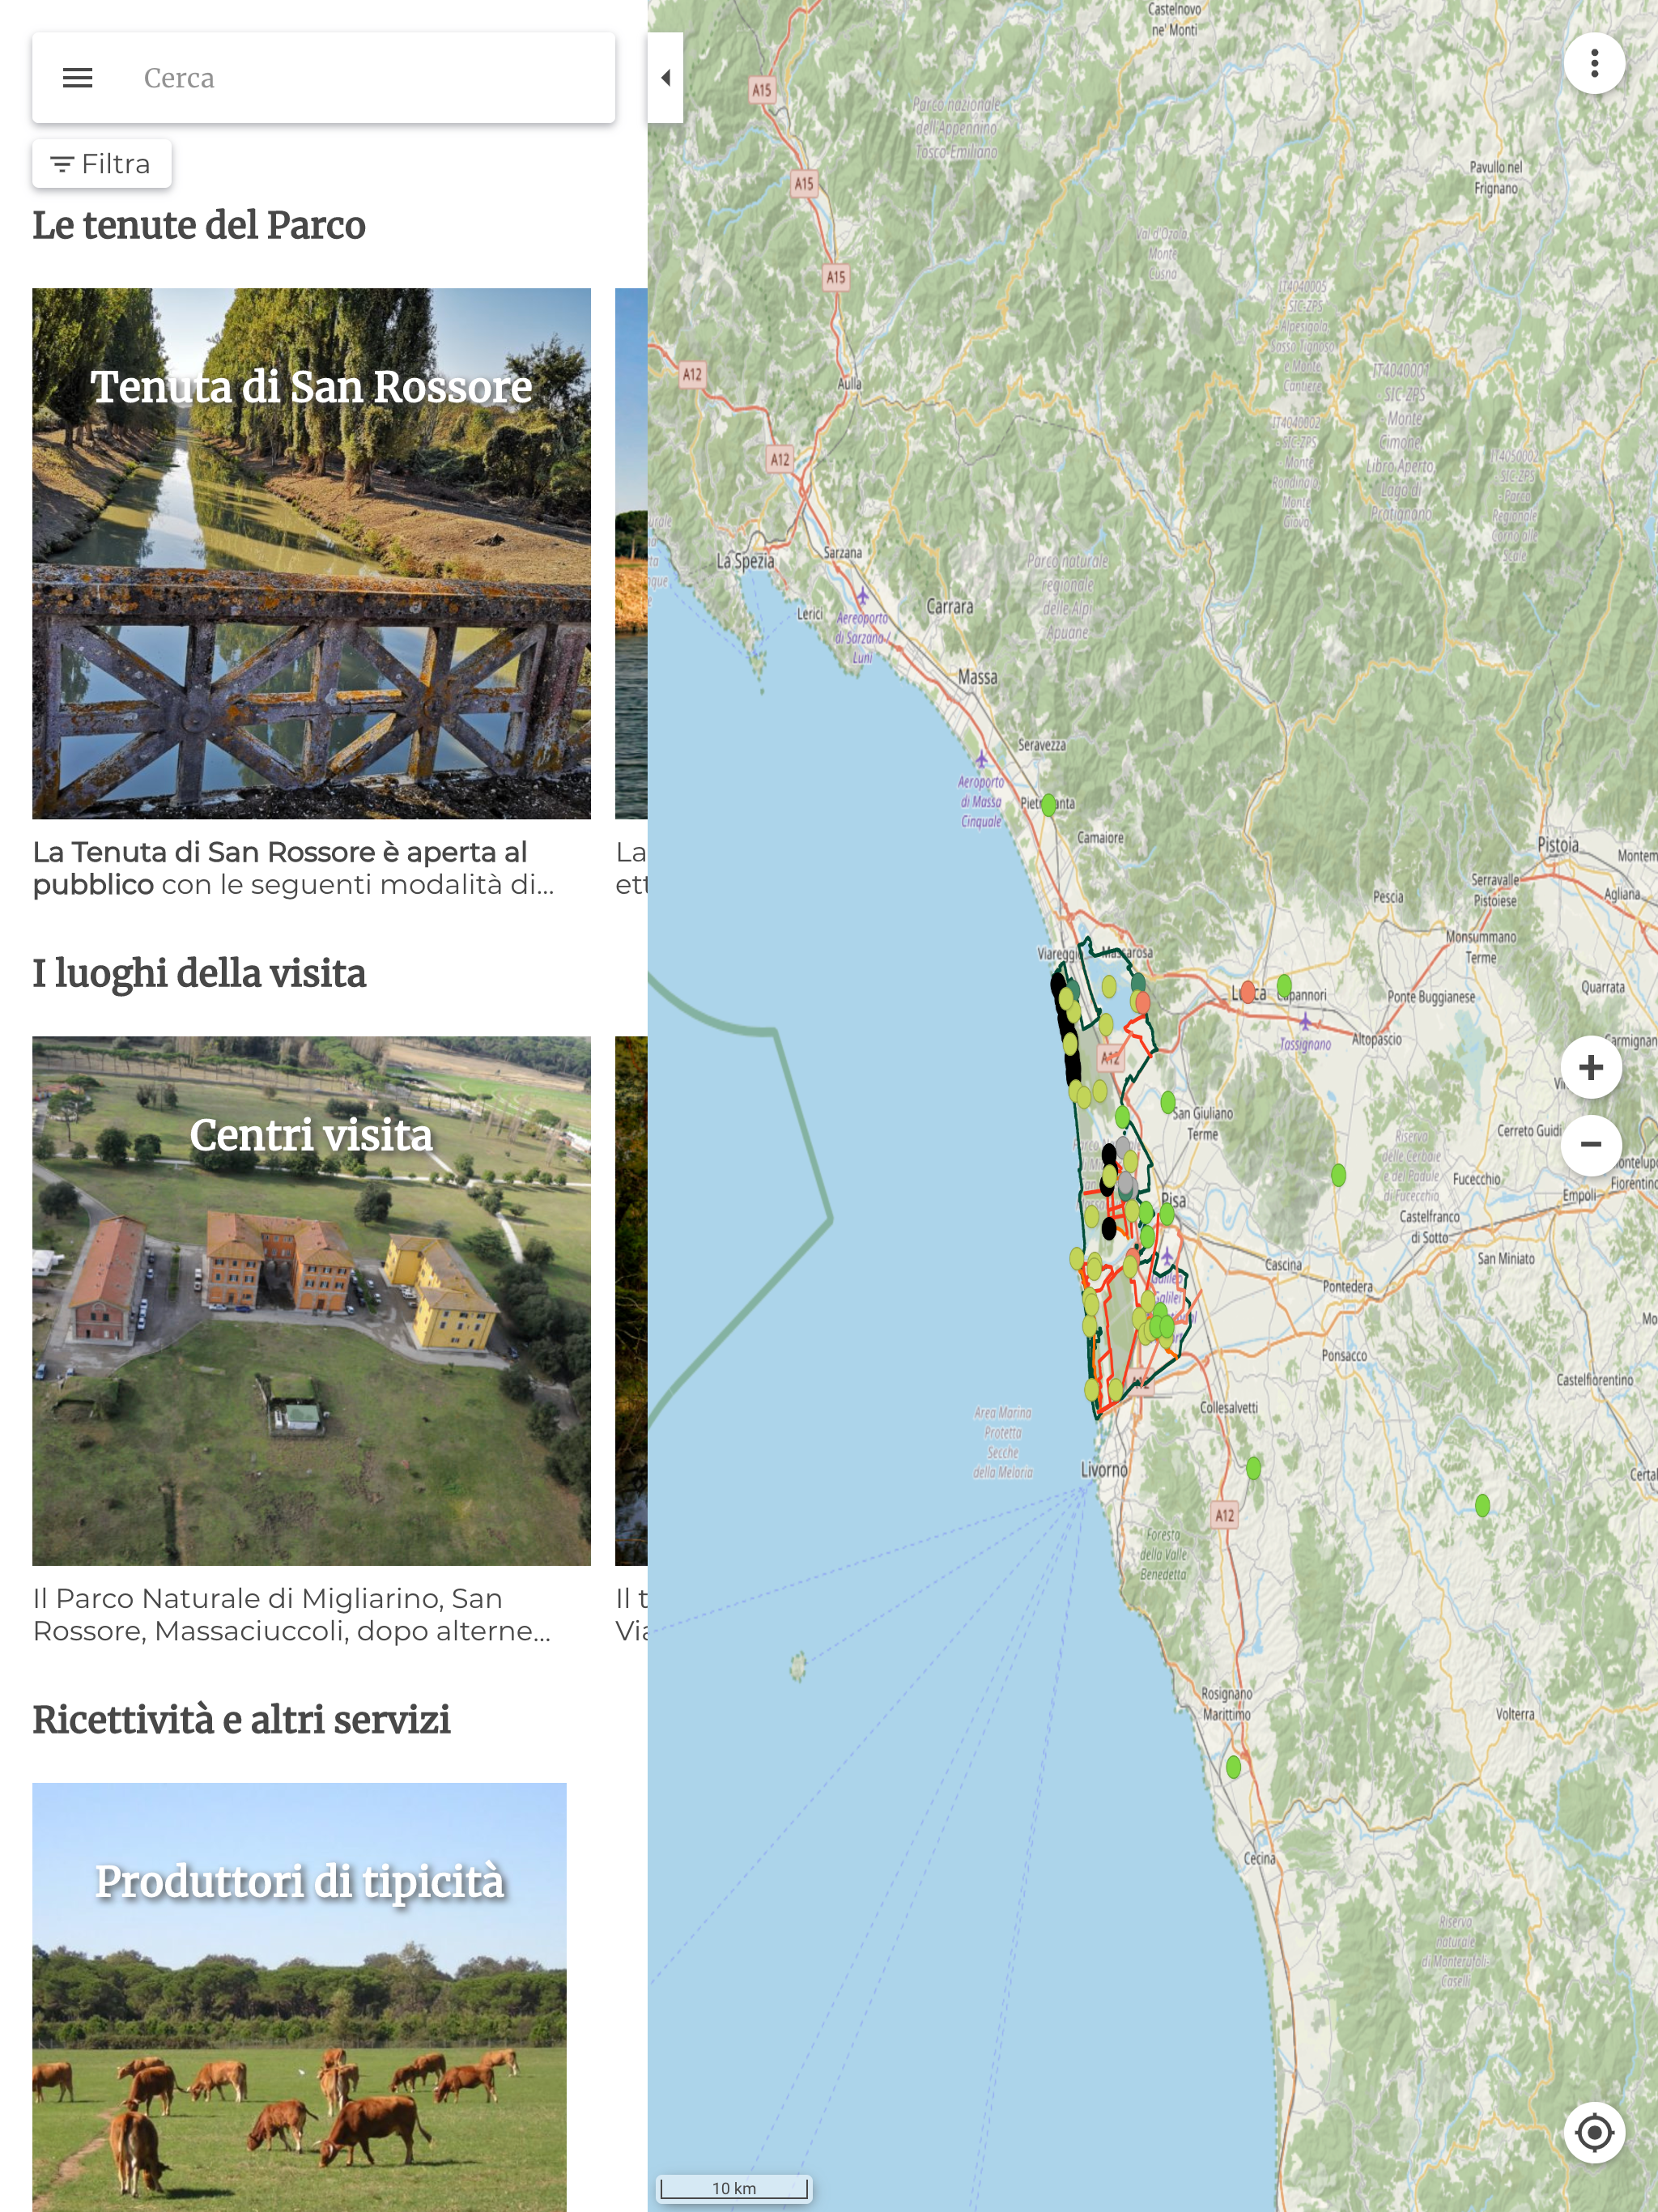1658x2212 pixels.
Task: Click the green marker near Rosignano Marittimo
Action: click(1233, 1767)
